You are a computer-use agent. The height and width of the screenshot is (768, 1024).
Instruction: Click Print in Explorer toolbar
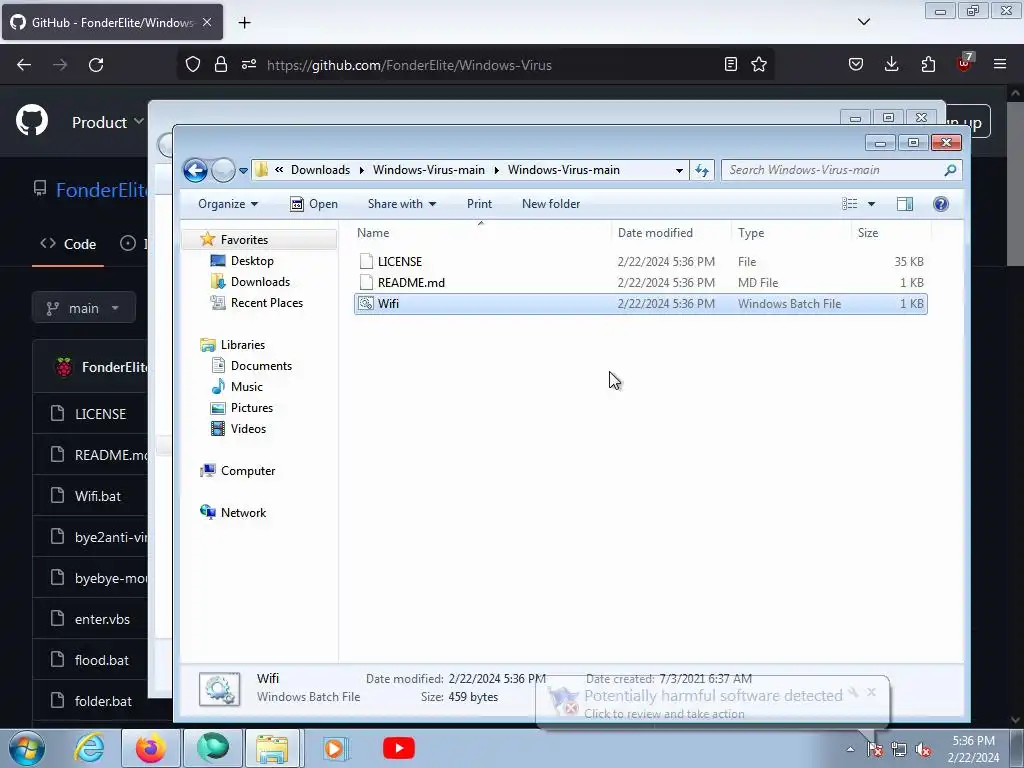479,204
